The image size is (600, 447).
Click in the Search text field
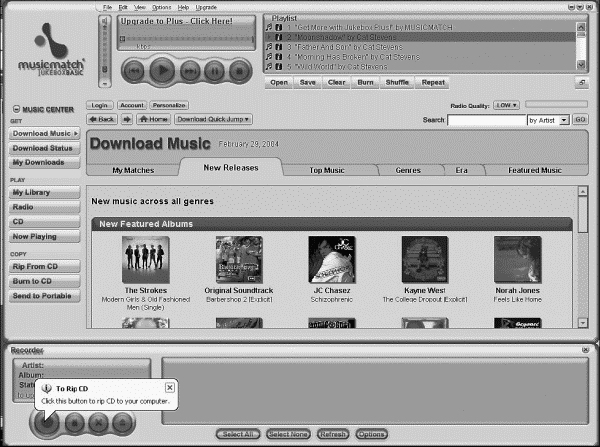[485, 120]
